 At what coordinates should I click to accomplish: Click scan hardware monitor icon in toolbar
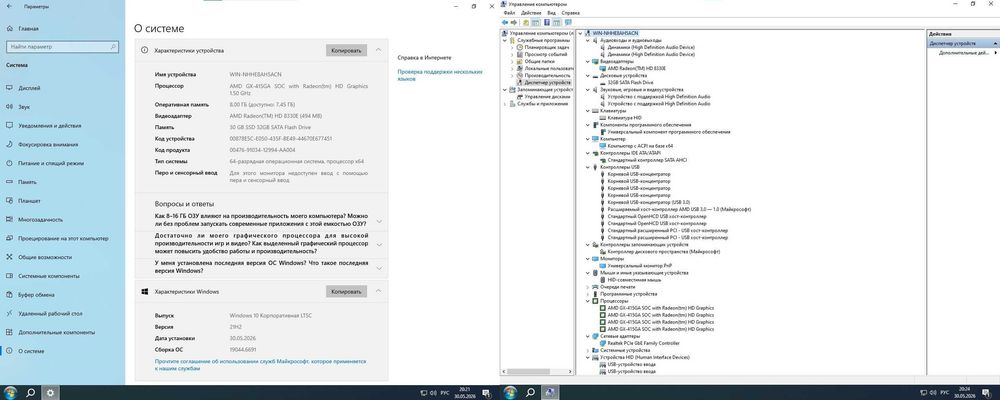pos(568,22)
